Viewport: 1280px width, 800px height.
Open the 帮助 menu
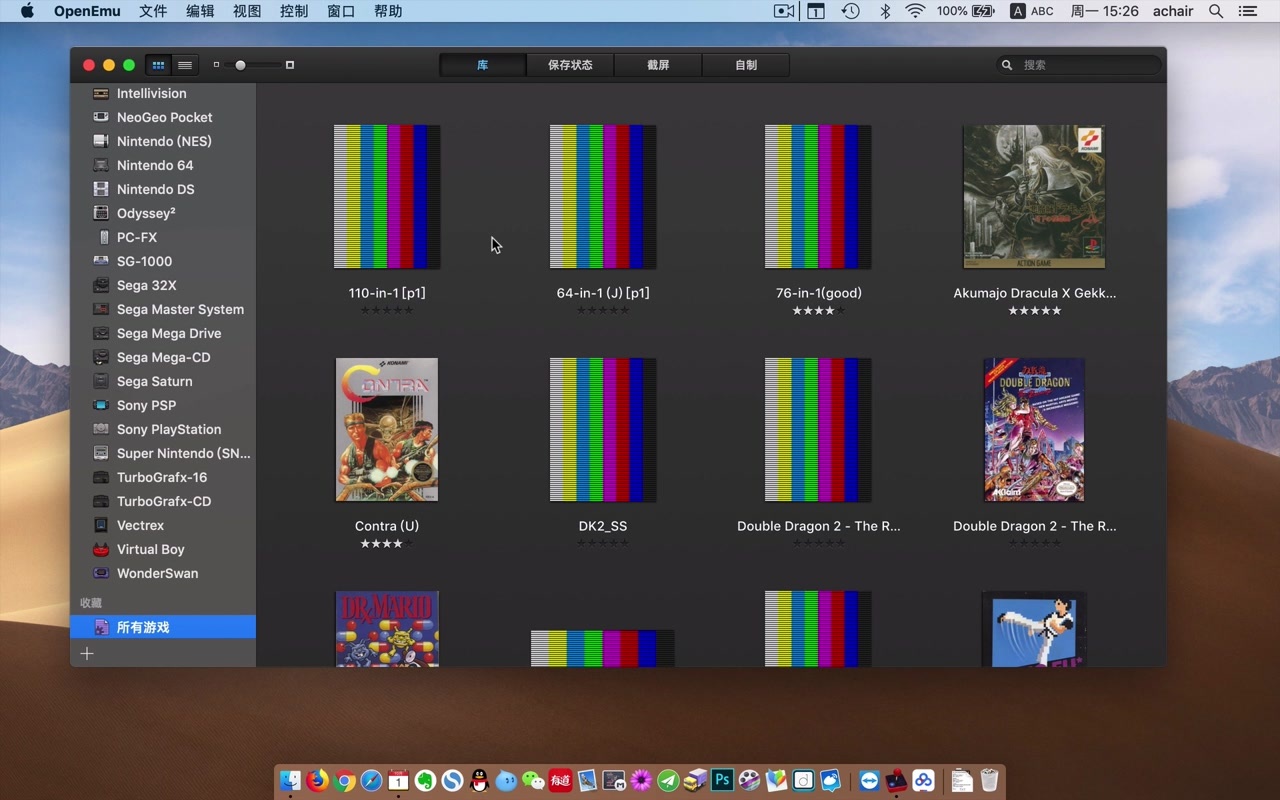coord(388,11)
